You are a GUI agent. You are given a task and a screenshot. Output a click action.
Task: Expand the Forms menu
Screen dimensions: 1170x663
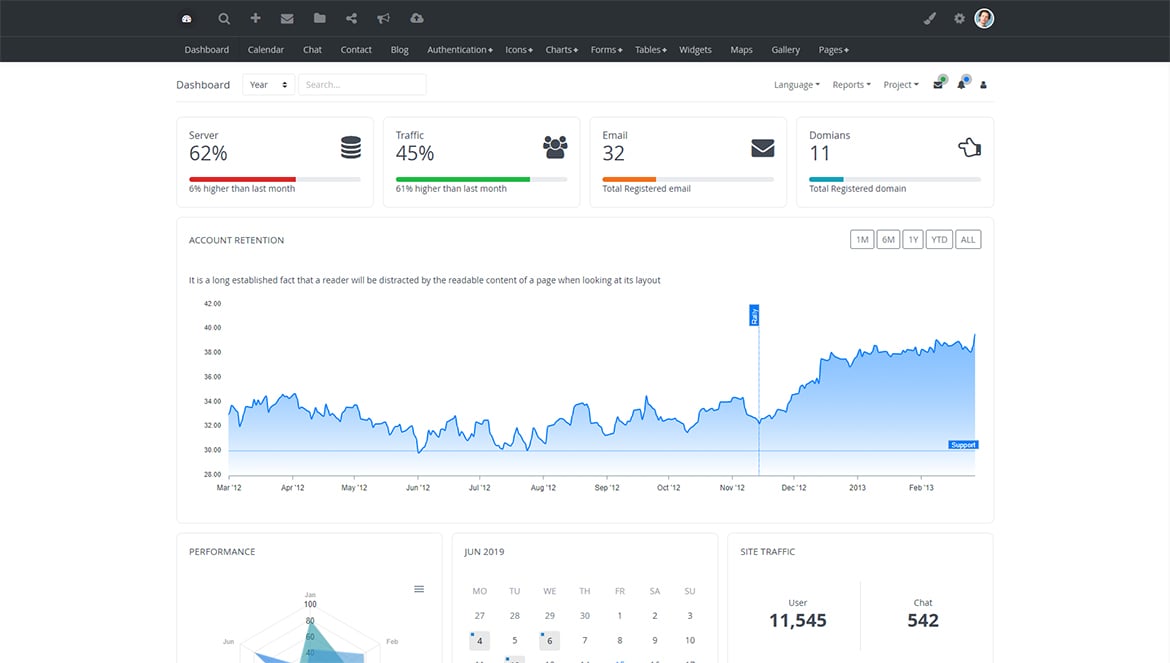pyautogui.click(x=606, y=50)
